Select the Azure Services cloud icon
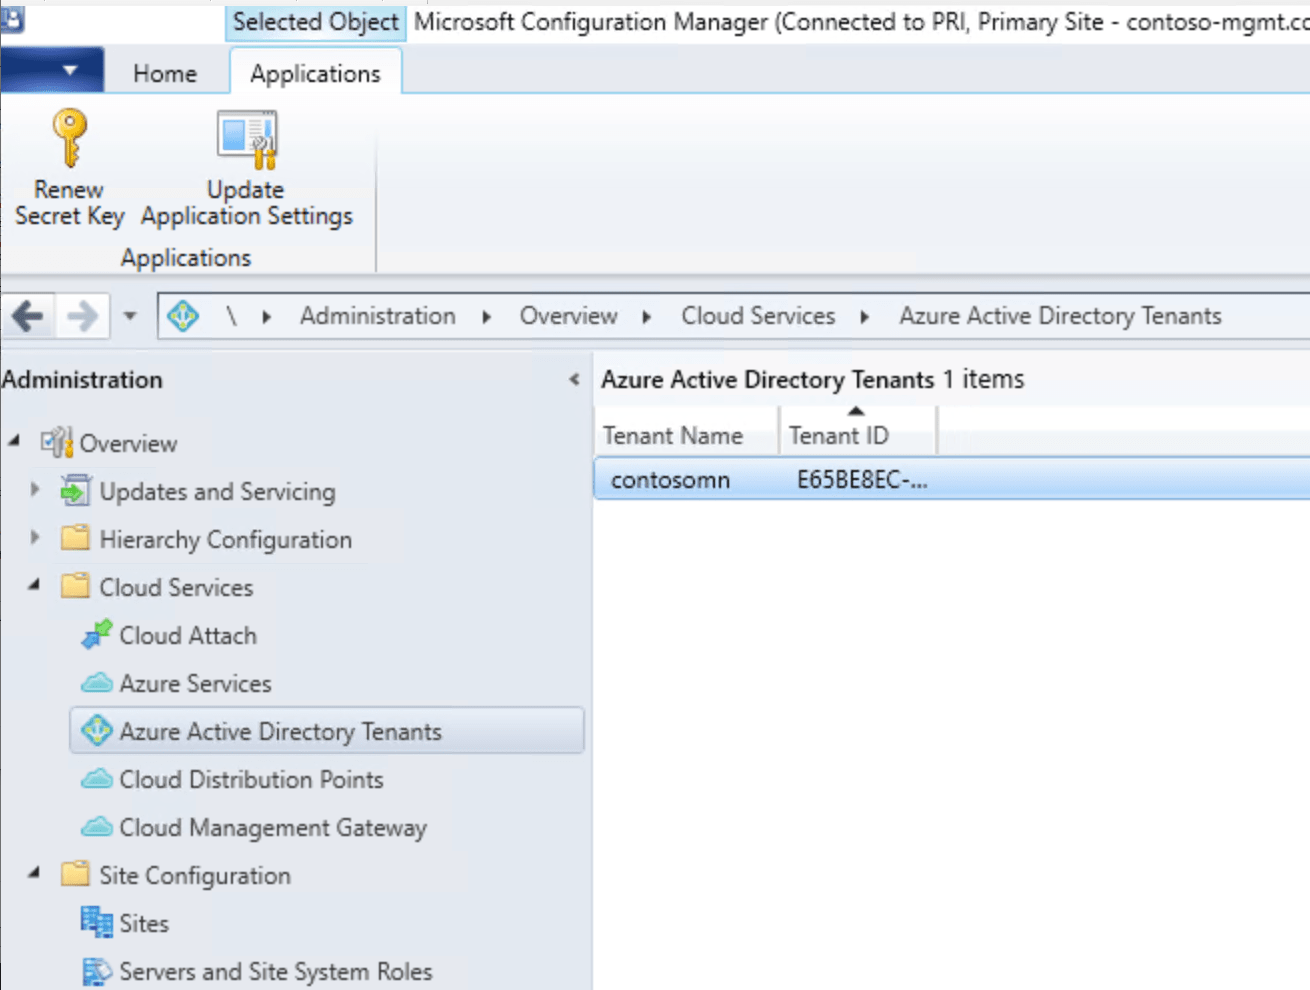This screenshot has width=1310, height=990. (x=97, y=683)
